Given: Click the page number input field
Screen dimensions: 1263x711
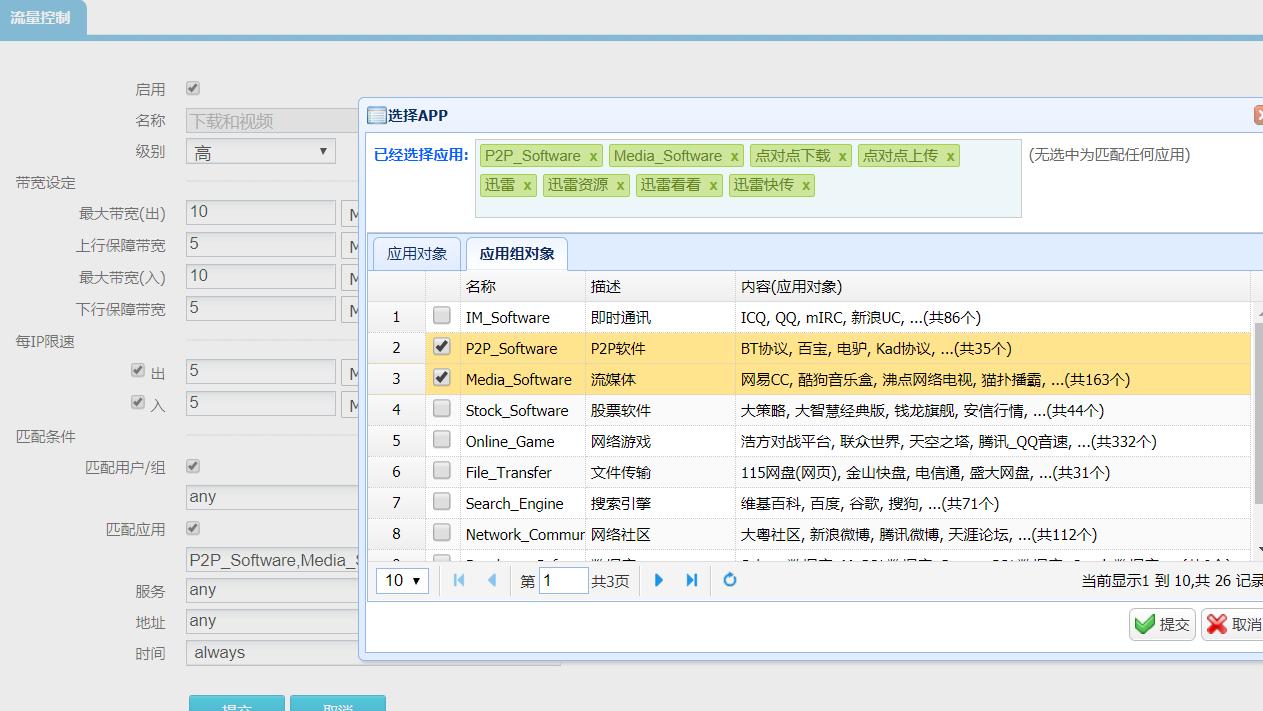Looking at the screenshot, I should coord(563,580).
